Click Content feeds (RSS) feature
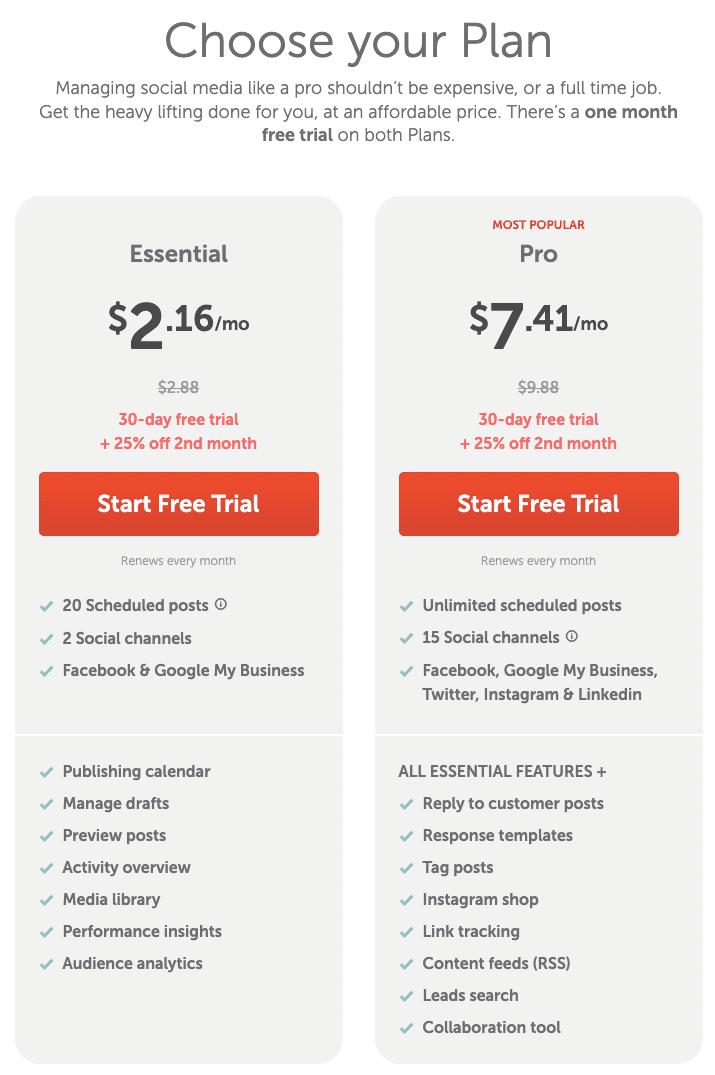 click(496, 963)
